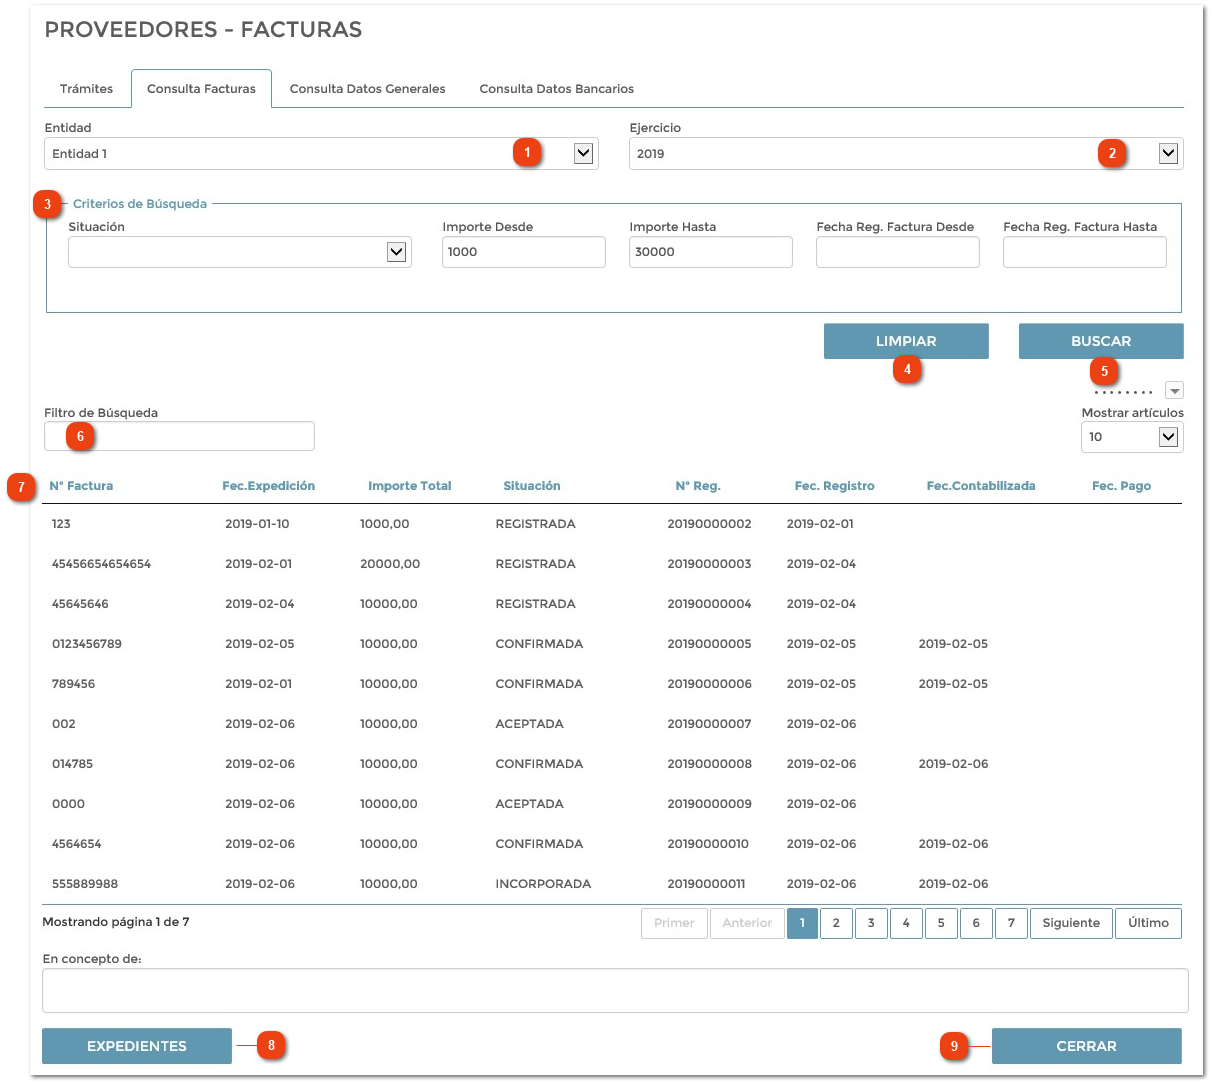Open the Consulta Datos Generales tab
Image resolution: width=1212 pixels, height=1084 pixels.
(x=367, y=89)
